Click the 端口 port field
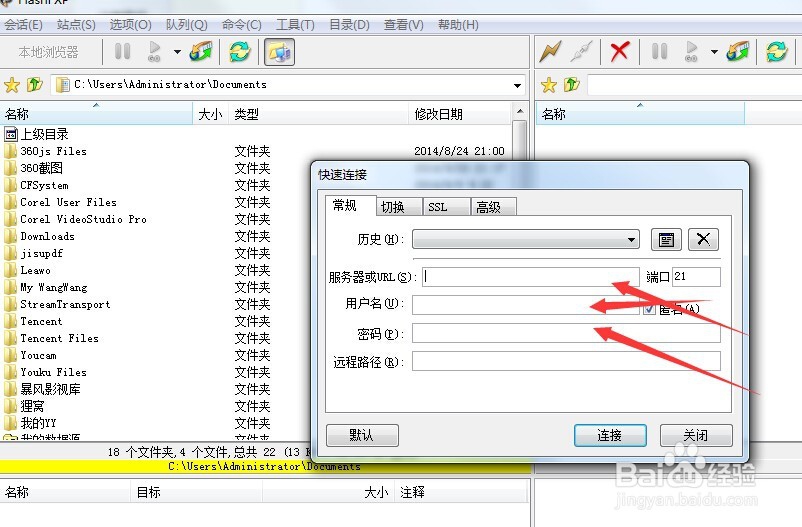802x527 pixels. pos(696,277)
